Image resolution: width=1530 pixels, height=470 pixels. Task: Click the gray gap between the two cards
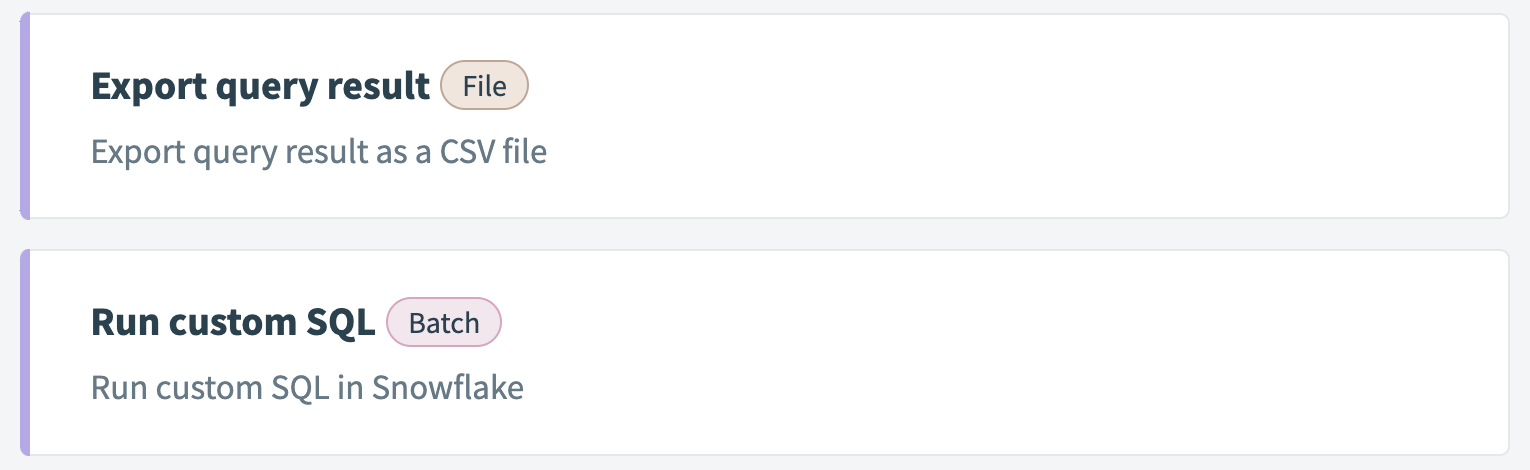pyautogui.click(x=765, y=234)
